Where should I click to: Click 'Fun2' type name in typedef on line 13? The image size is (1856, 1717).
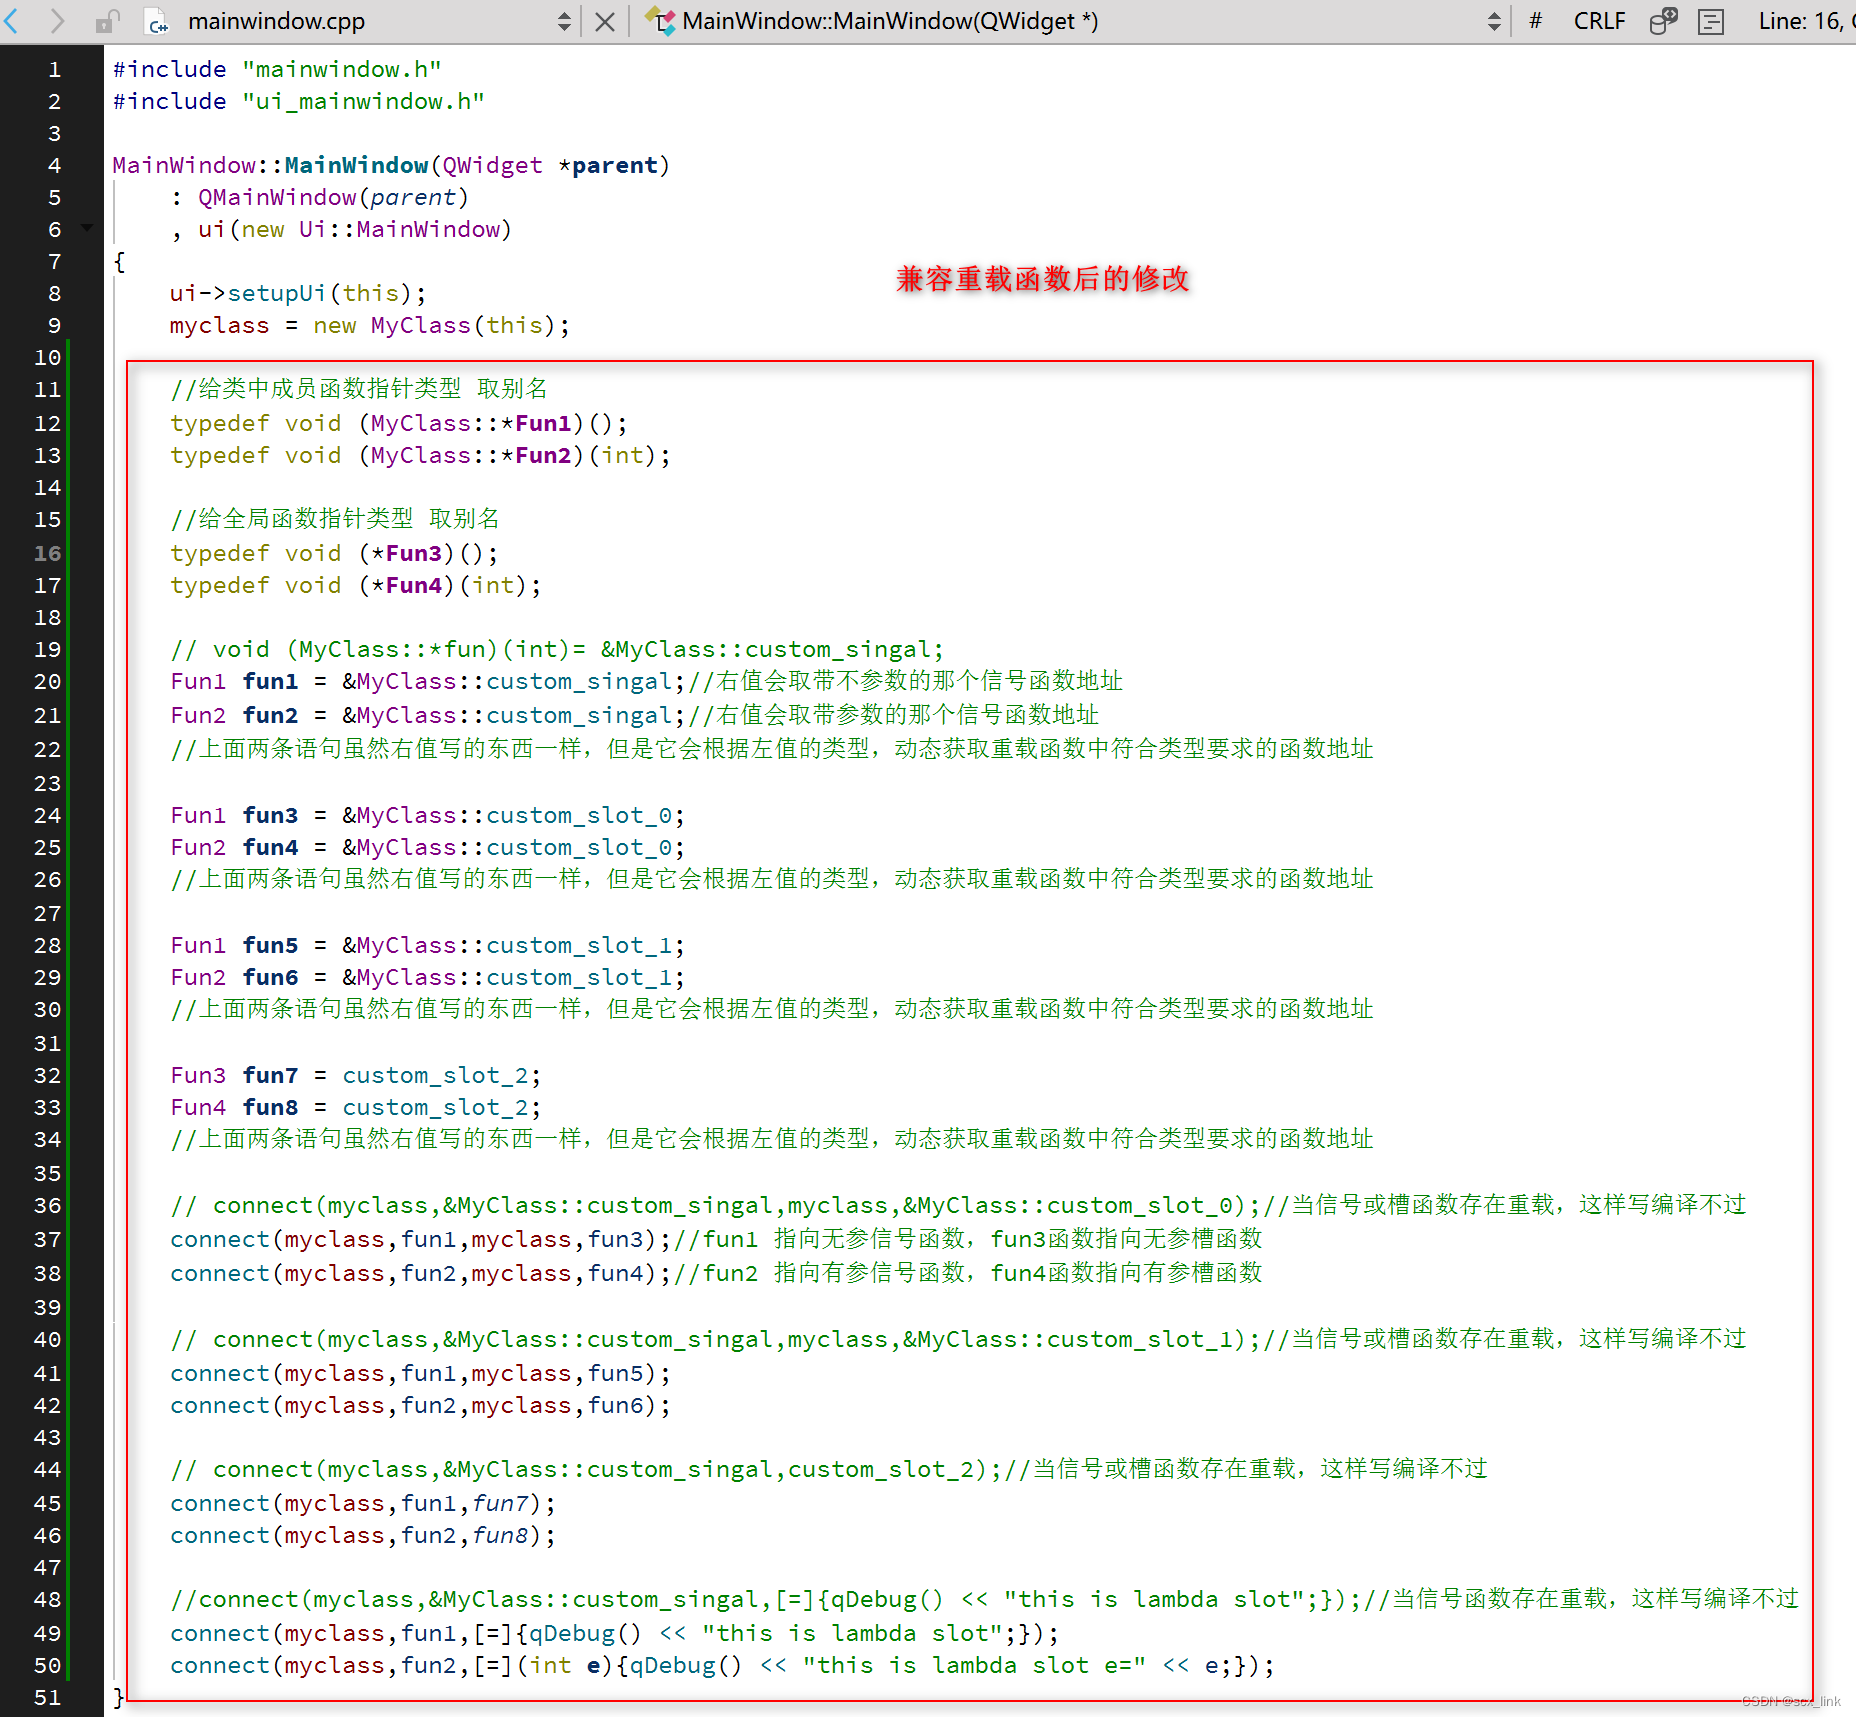click(x=543, y=455)
